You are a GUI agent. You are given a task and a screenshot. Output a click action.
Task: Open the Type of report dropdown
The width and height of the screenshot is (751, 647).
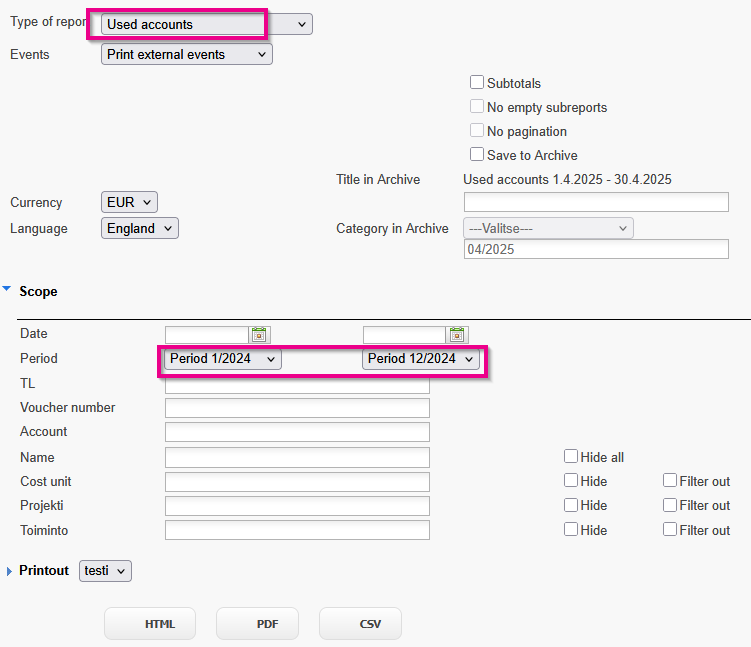pyautogui.click(x=207, y=24)
